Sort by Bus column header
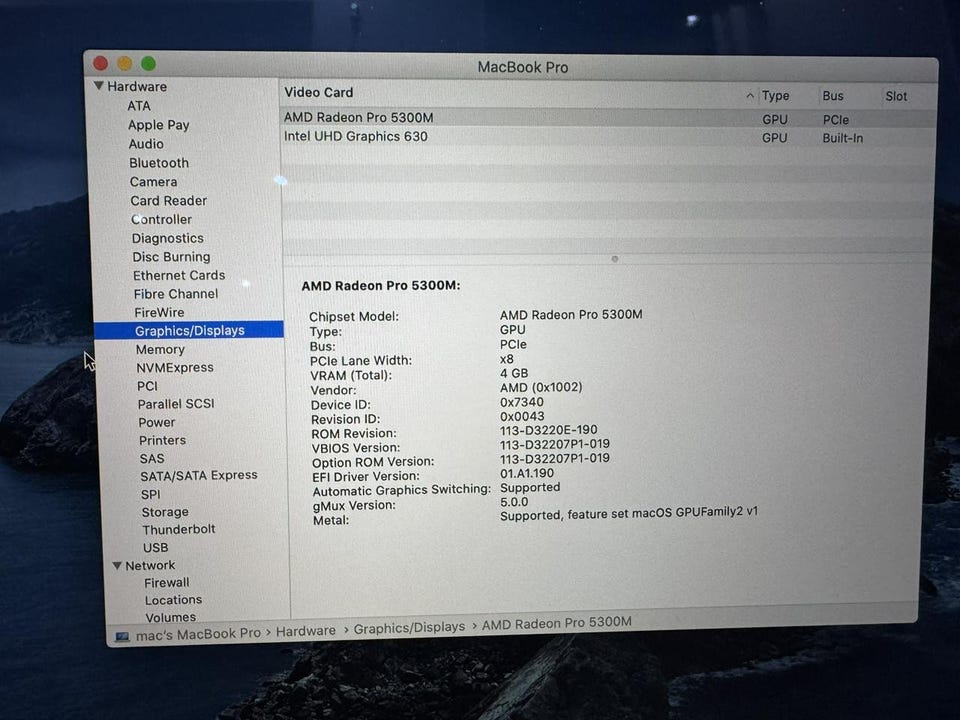The height and width of the screenshot is (720, 960). [833, 96]
